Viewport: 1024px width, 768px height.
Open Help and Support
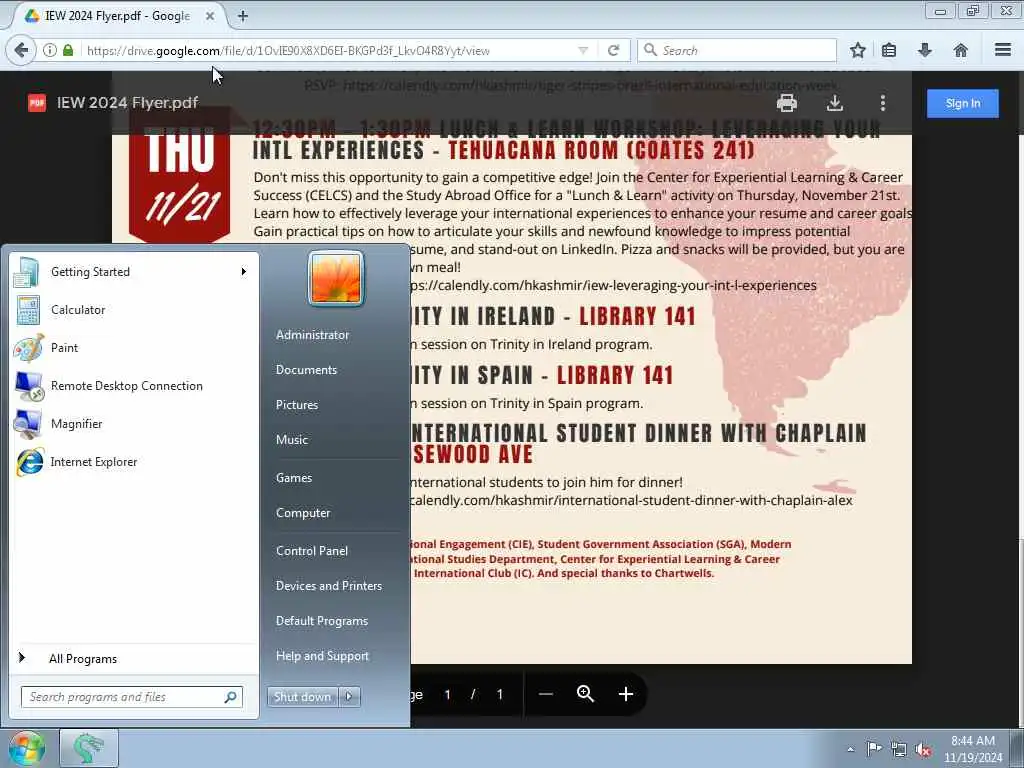tap(322, 656)
